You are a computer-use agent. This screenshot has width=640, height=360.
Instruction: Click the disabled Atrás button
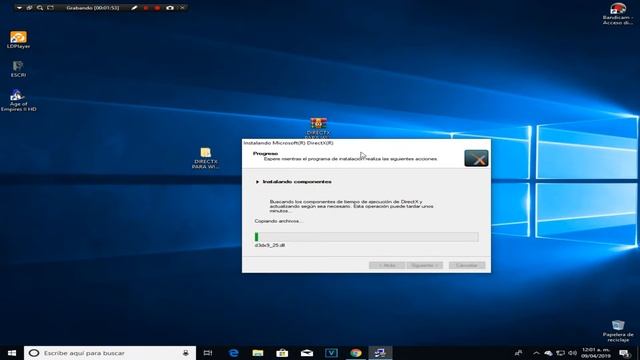tap(387, 265)
